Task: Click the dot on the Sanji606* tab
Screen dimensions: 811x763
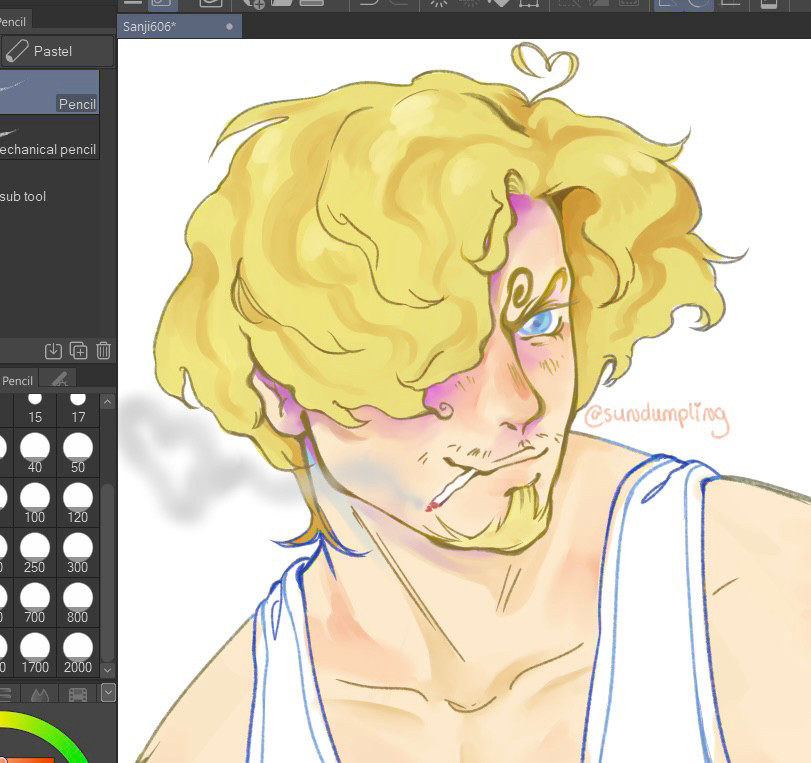Action: tap(229, 26)
